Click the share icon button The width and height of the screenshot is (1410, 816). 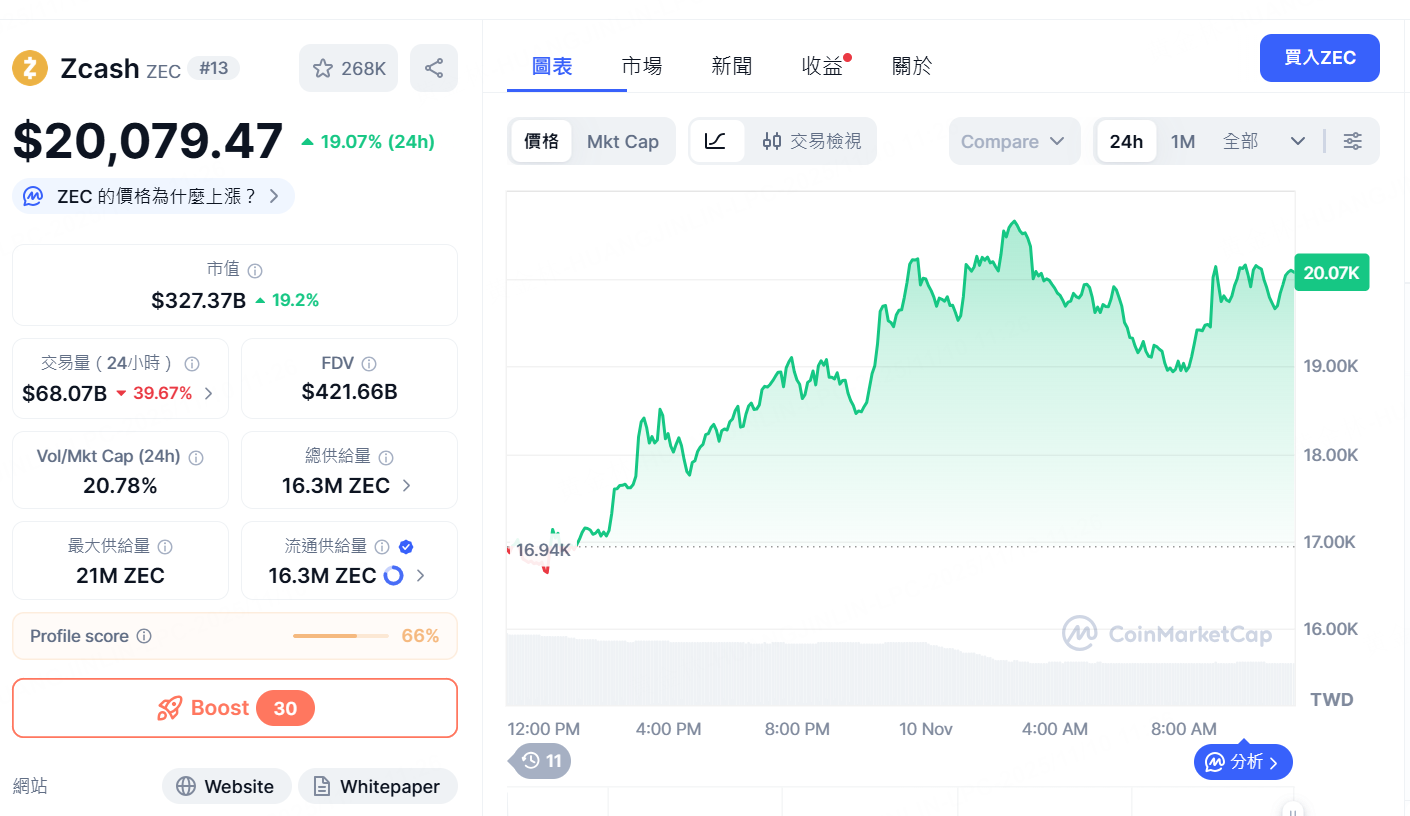tap(434, 68)
